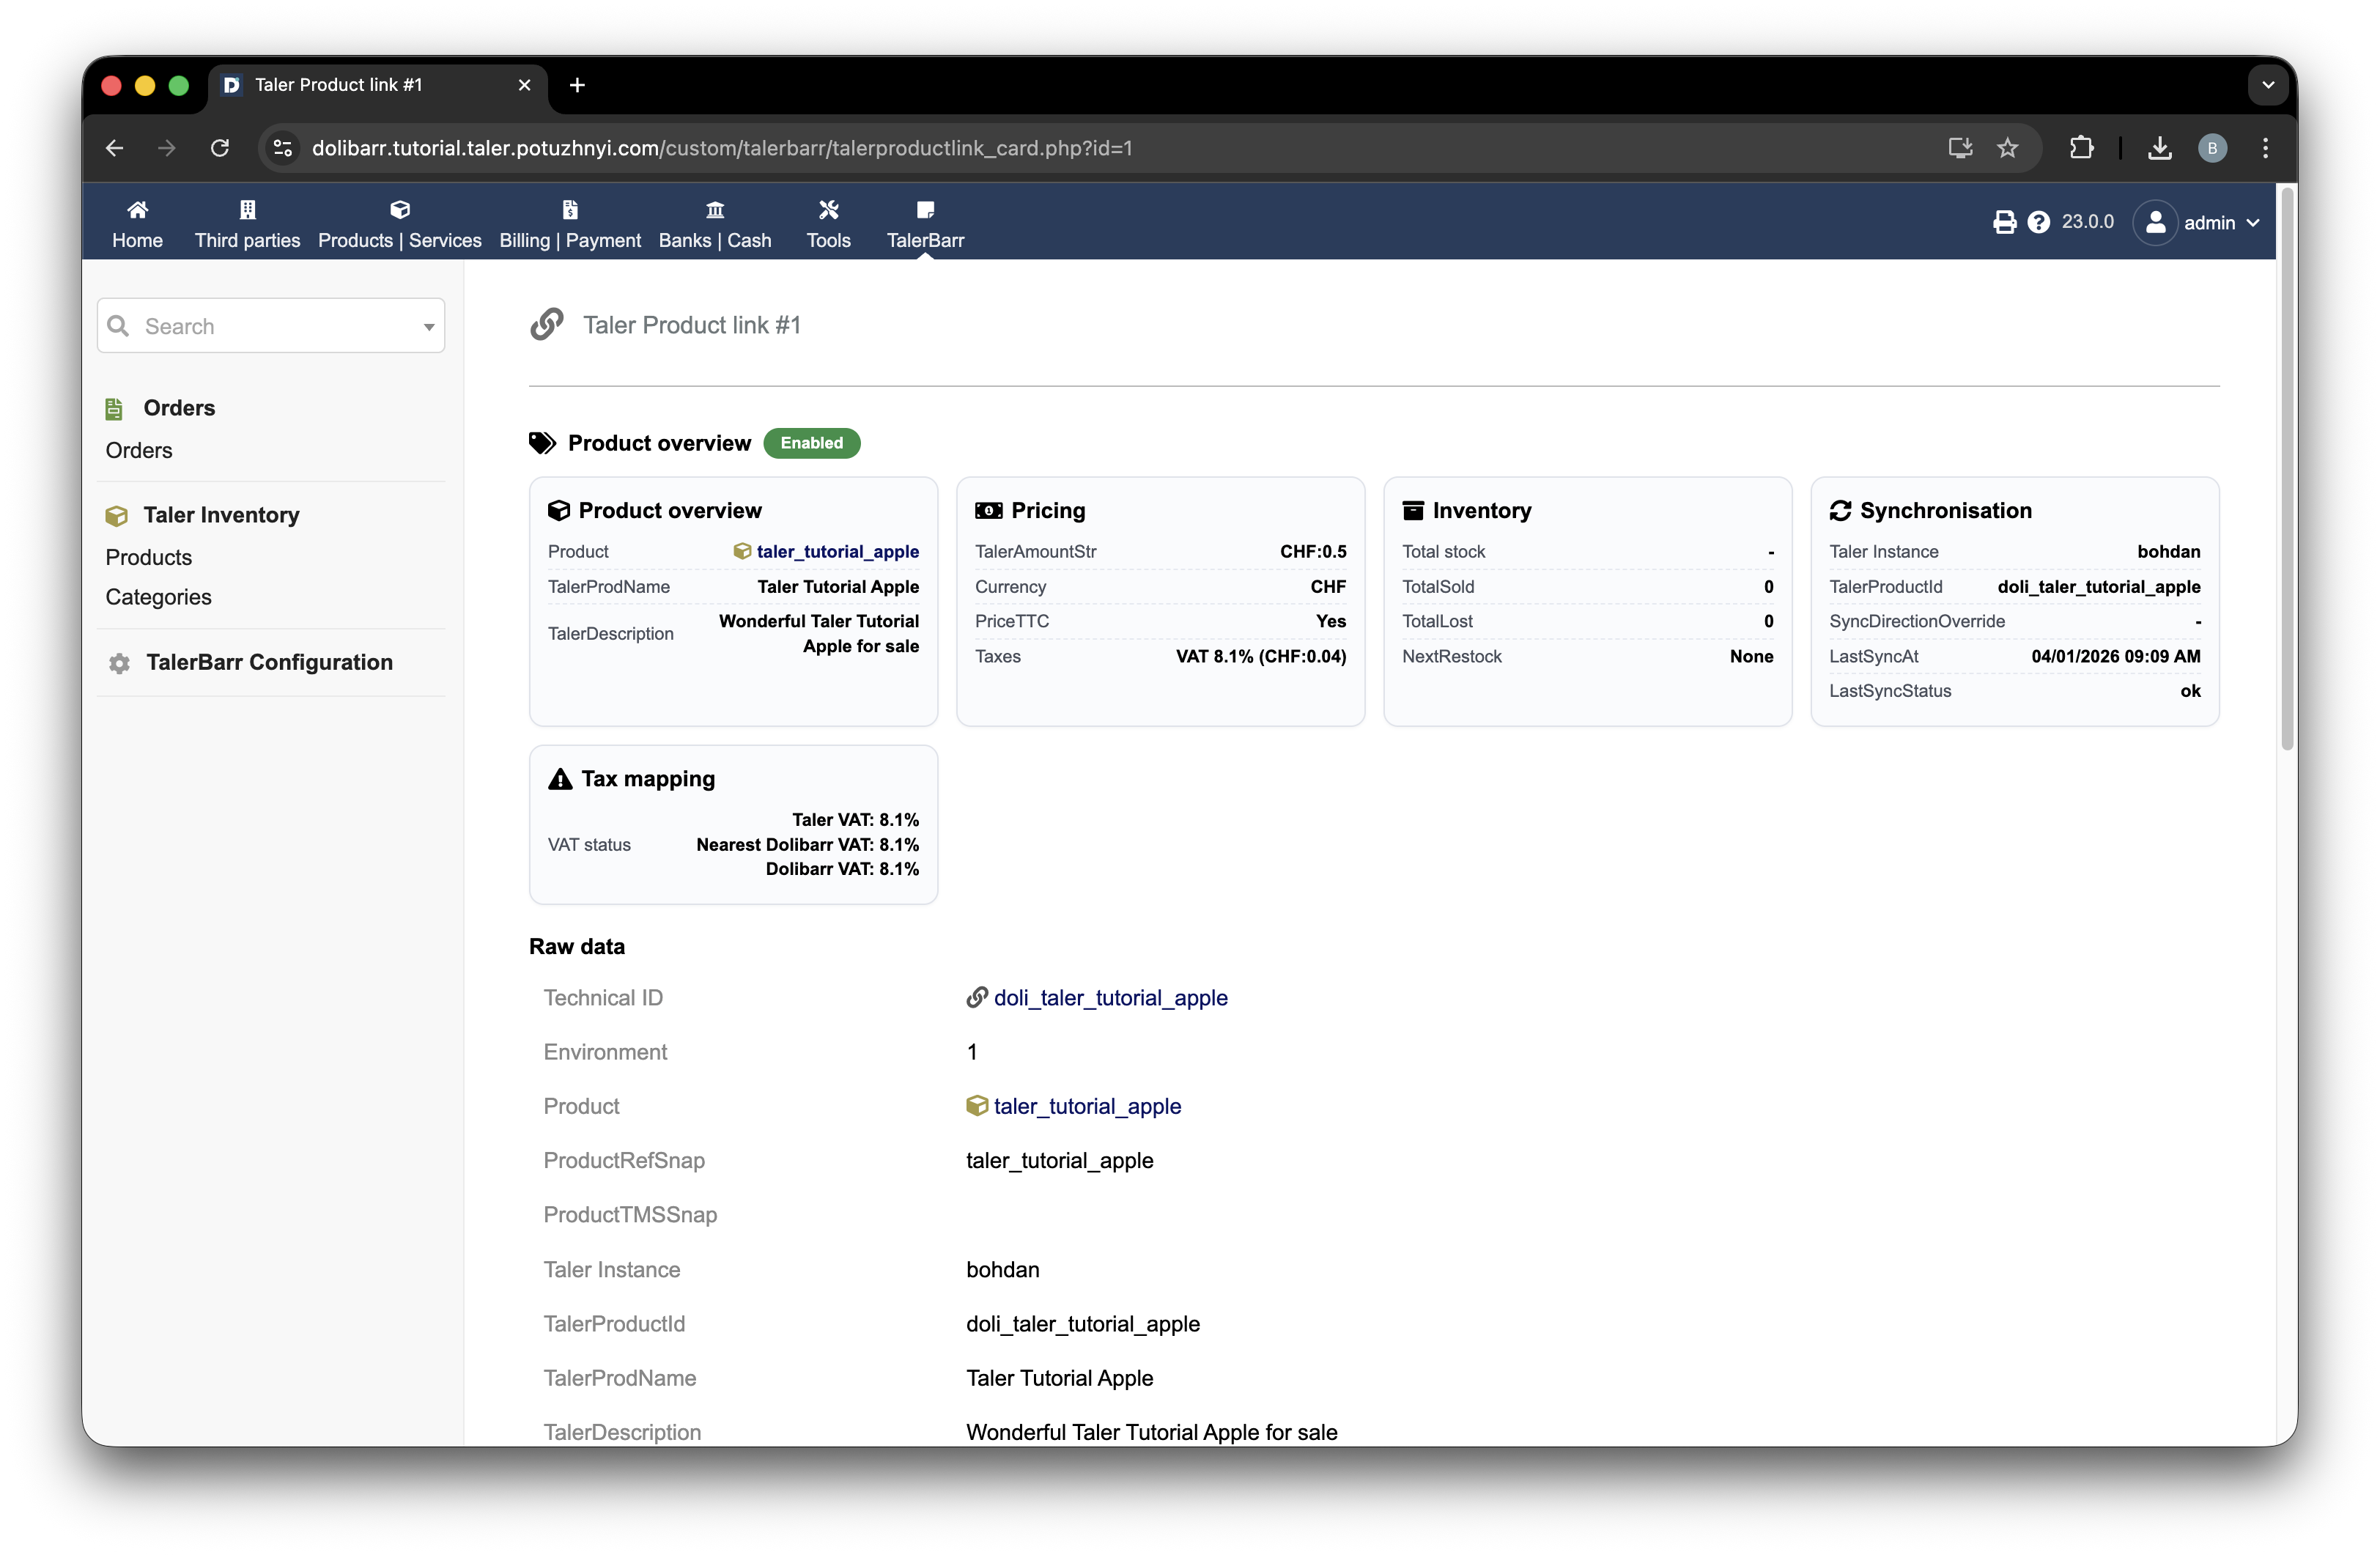This screenshot has height=1555, width=2380.
Task: Click the browser reload icon
Action: tap(220, 148)
